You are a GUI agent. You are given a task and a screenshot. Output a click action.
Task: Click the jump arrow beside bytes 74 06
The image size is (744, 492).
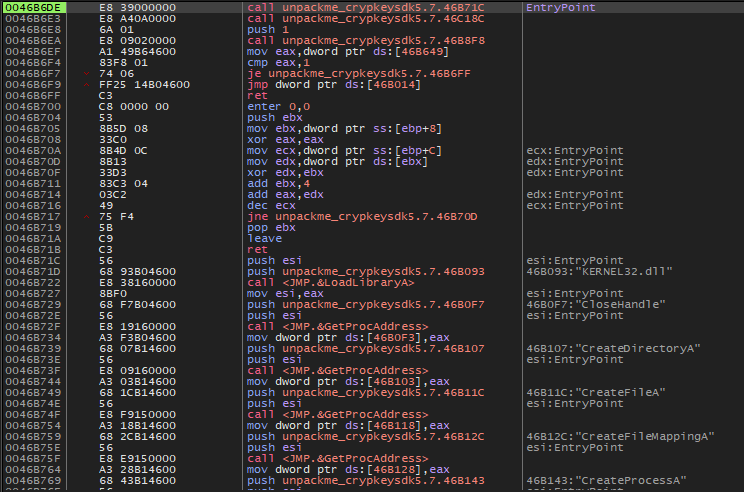click(86, 74)
